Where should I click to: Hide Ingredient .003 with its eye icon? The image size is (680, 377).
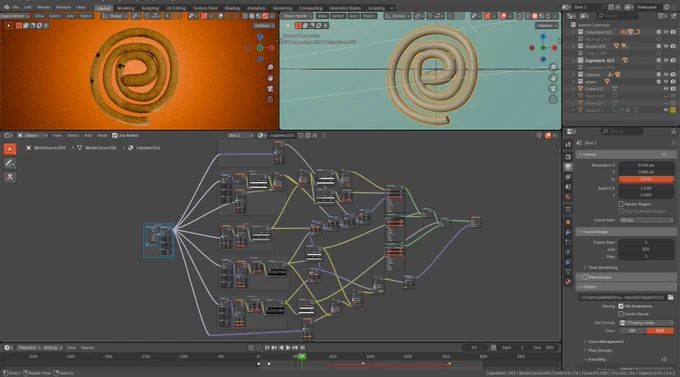coord(666,60)
